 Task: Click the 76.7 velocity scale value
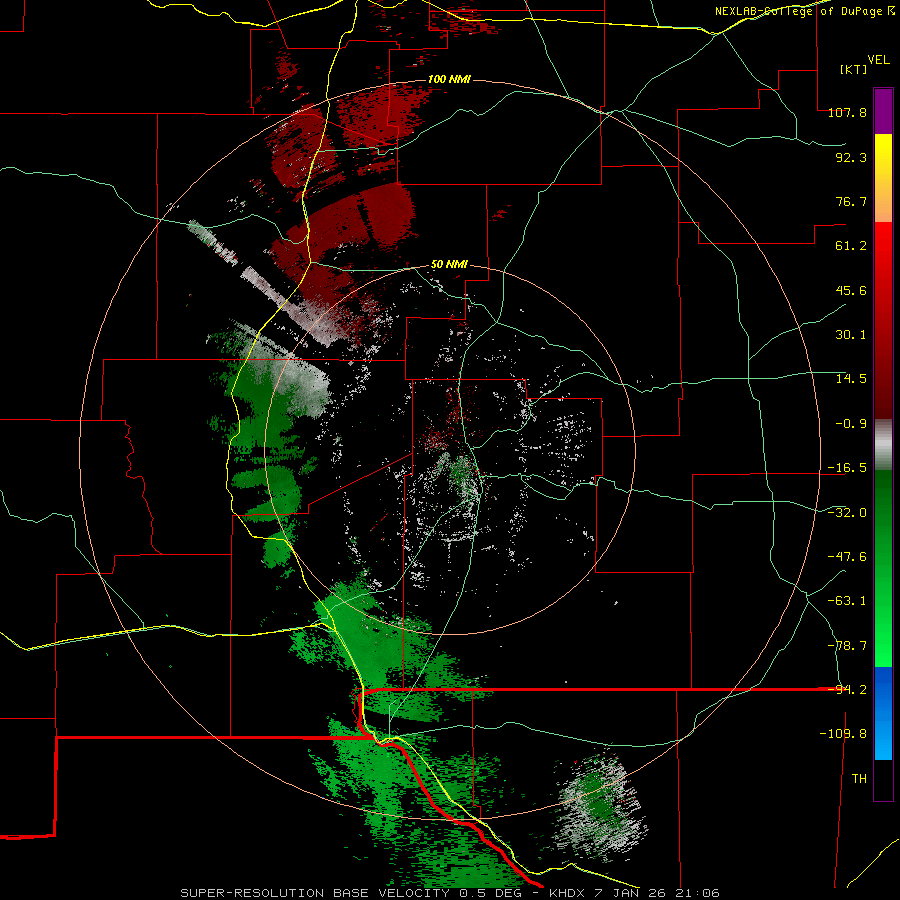tap(851, 201)
